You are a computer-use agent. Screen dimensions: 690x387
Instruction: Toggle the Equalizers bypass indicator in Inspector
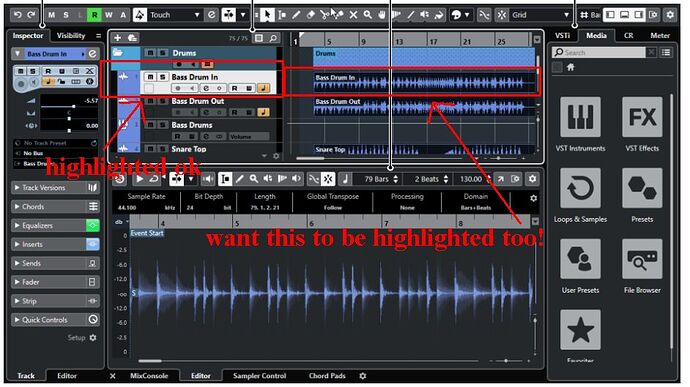[92, 225]
